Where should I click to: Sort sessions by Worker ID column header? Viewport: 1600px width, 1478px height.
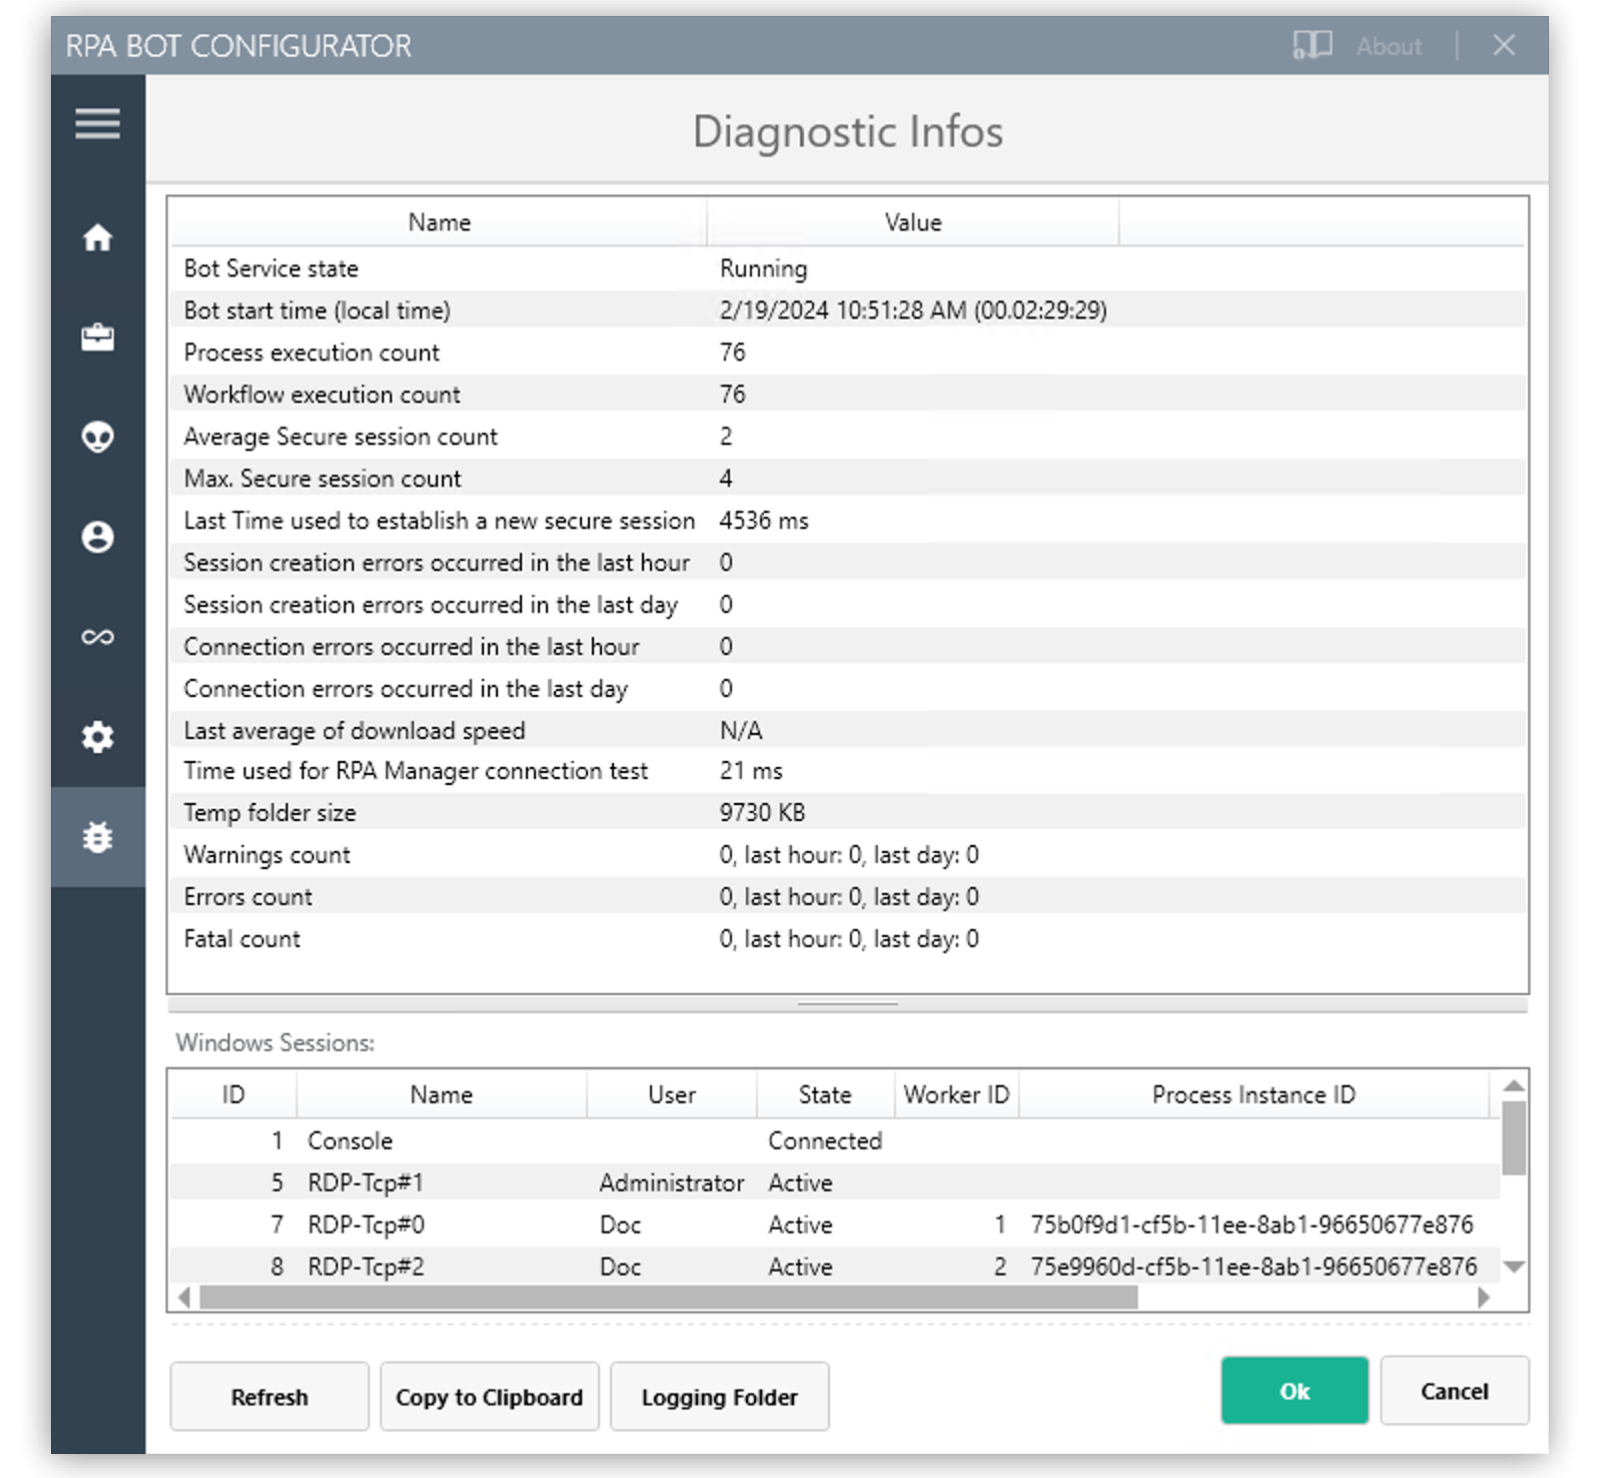[x=955, y=1094]
